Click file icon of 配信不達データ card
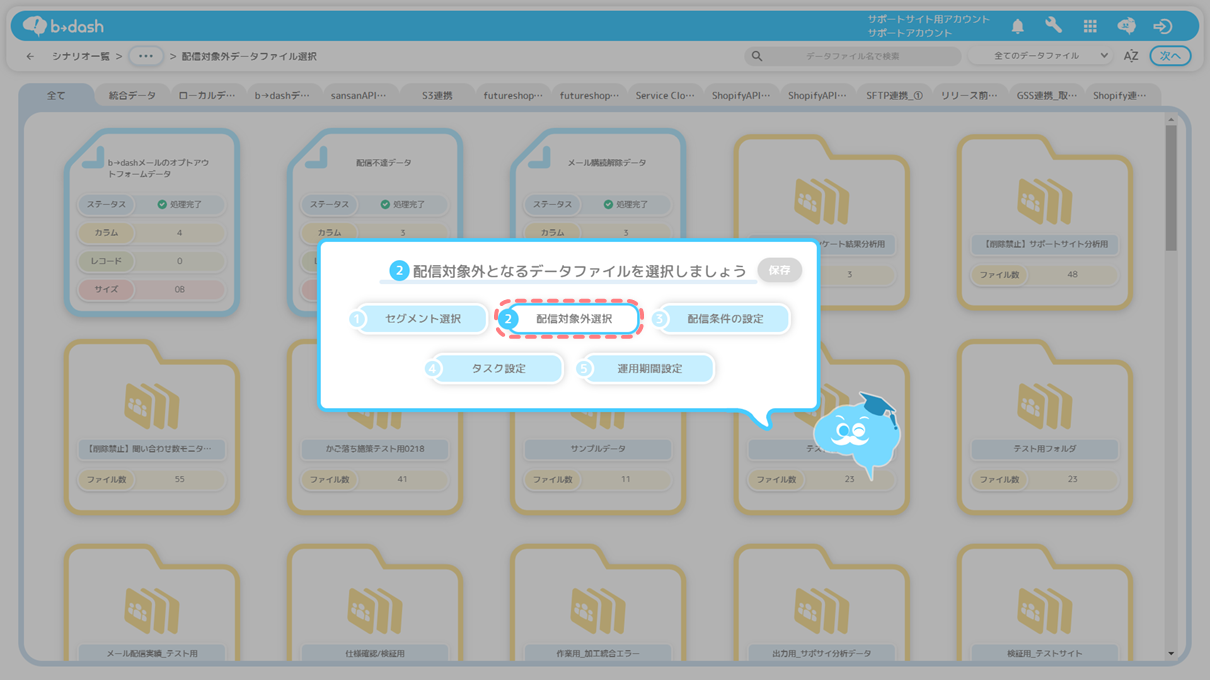 click(316, 157)
